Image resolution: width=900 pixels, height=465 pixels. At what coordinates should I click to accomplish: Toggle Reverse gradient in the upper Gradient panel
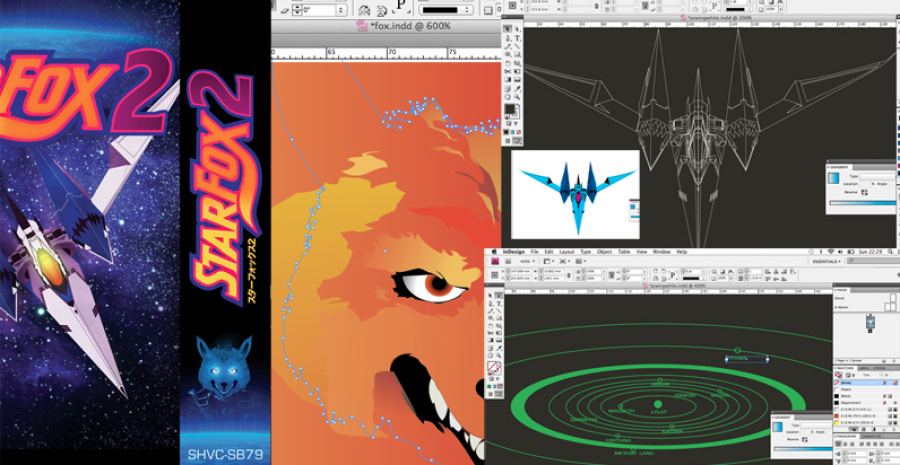[864, 192]
